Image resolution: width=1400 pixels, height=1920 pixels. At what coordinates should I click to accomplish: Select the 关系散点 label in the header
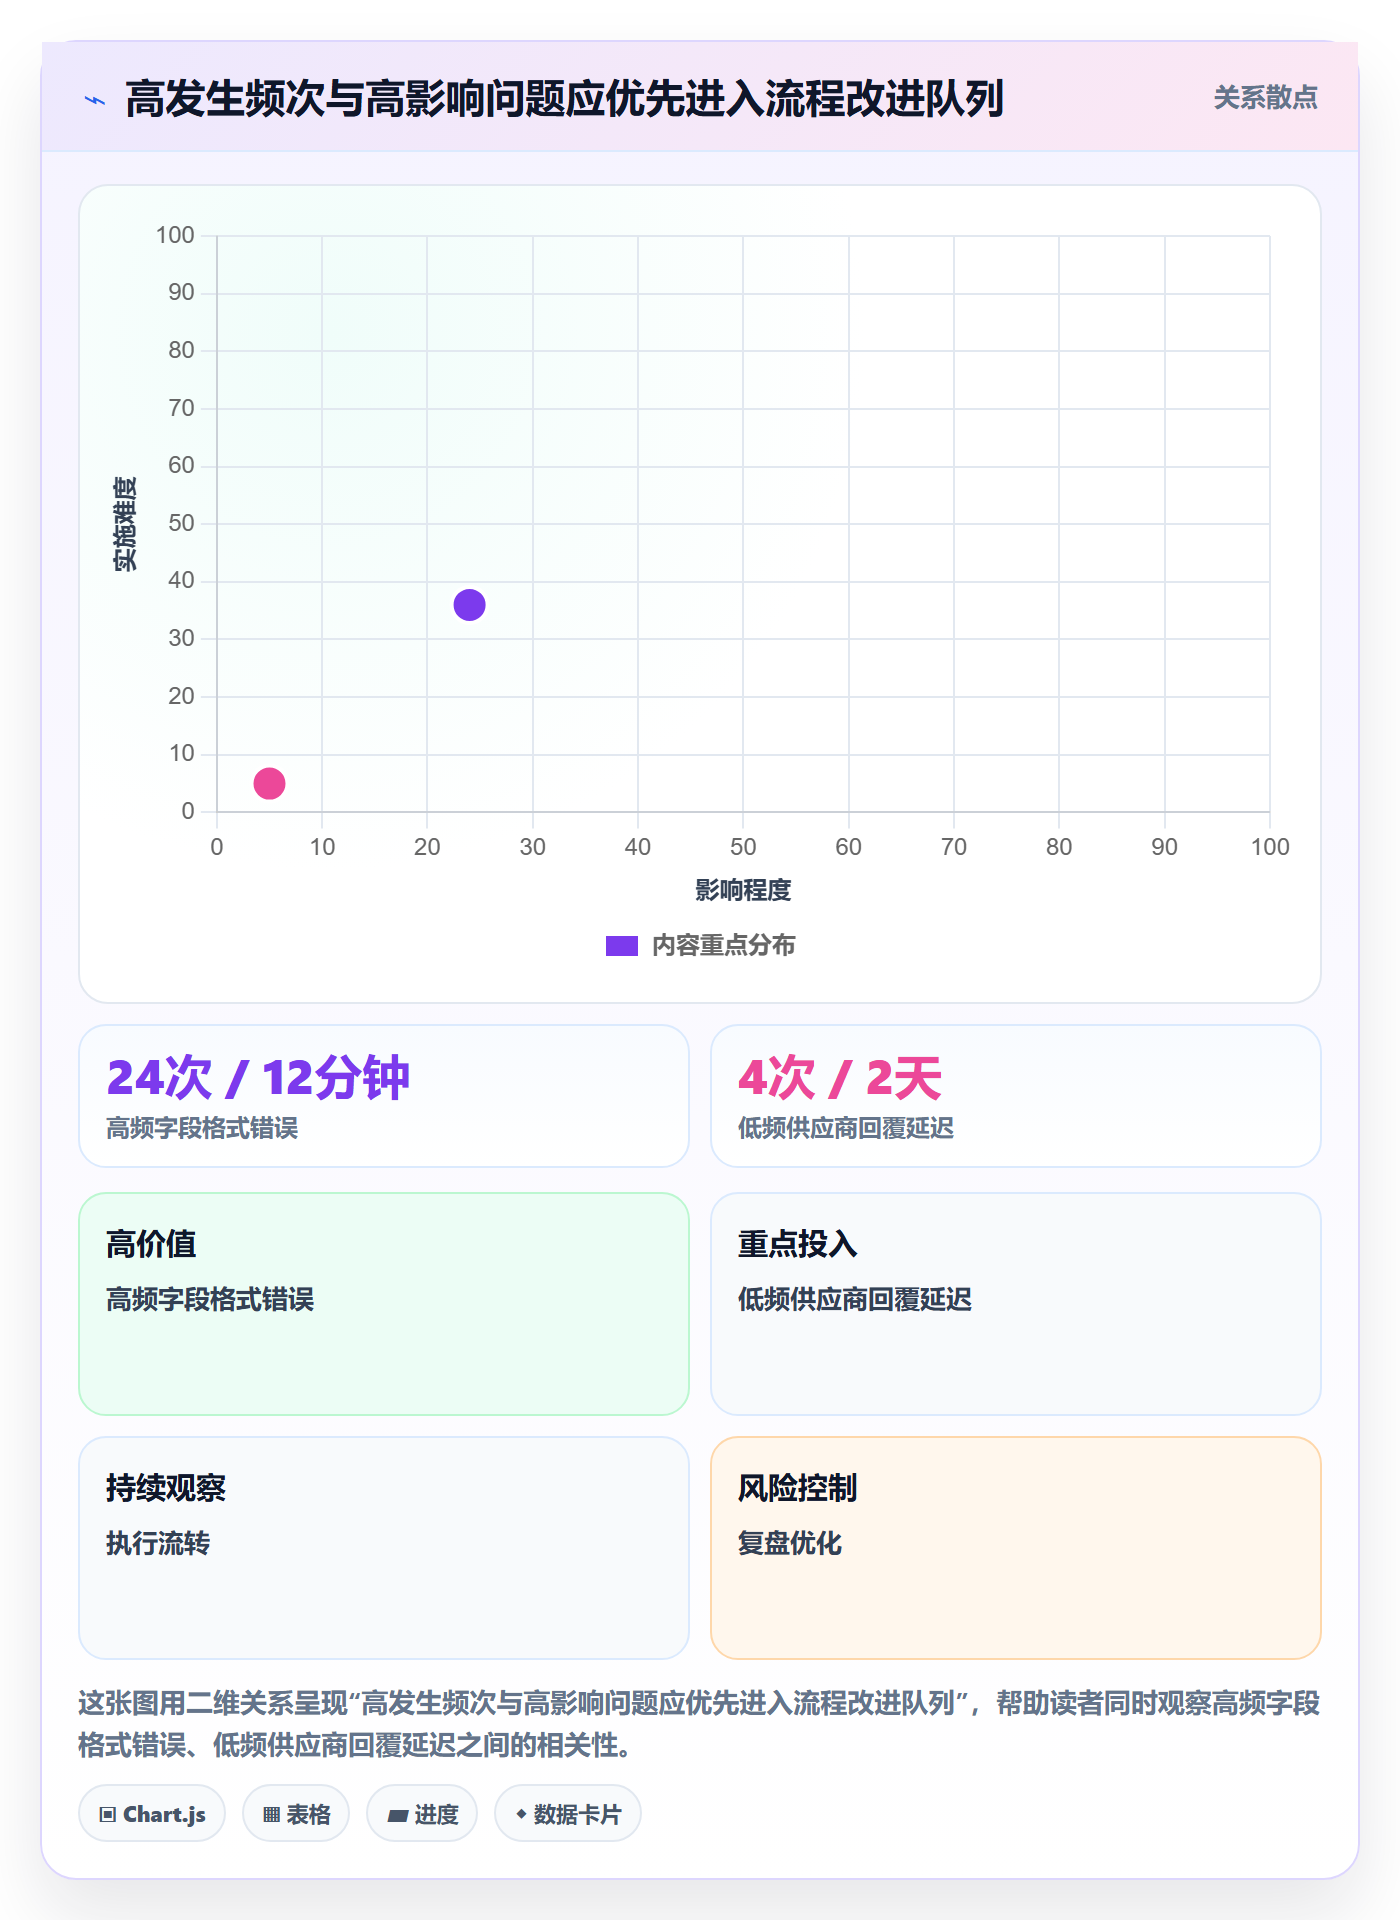1265,98
